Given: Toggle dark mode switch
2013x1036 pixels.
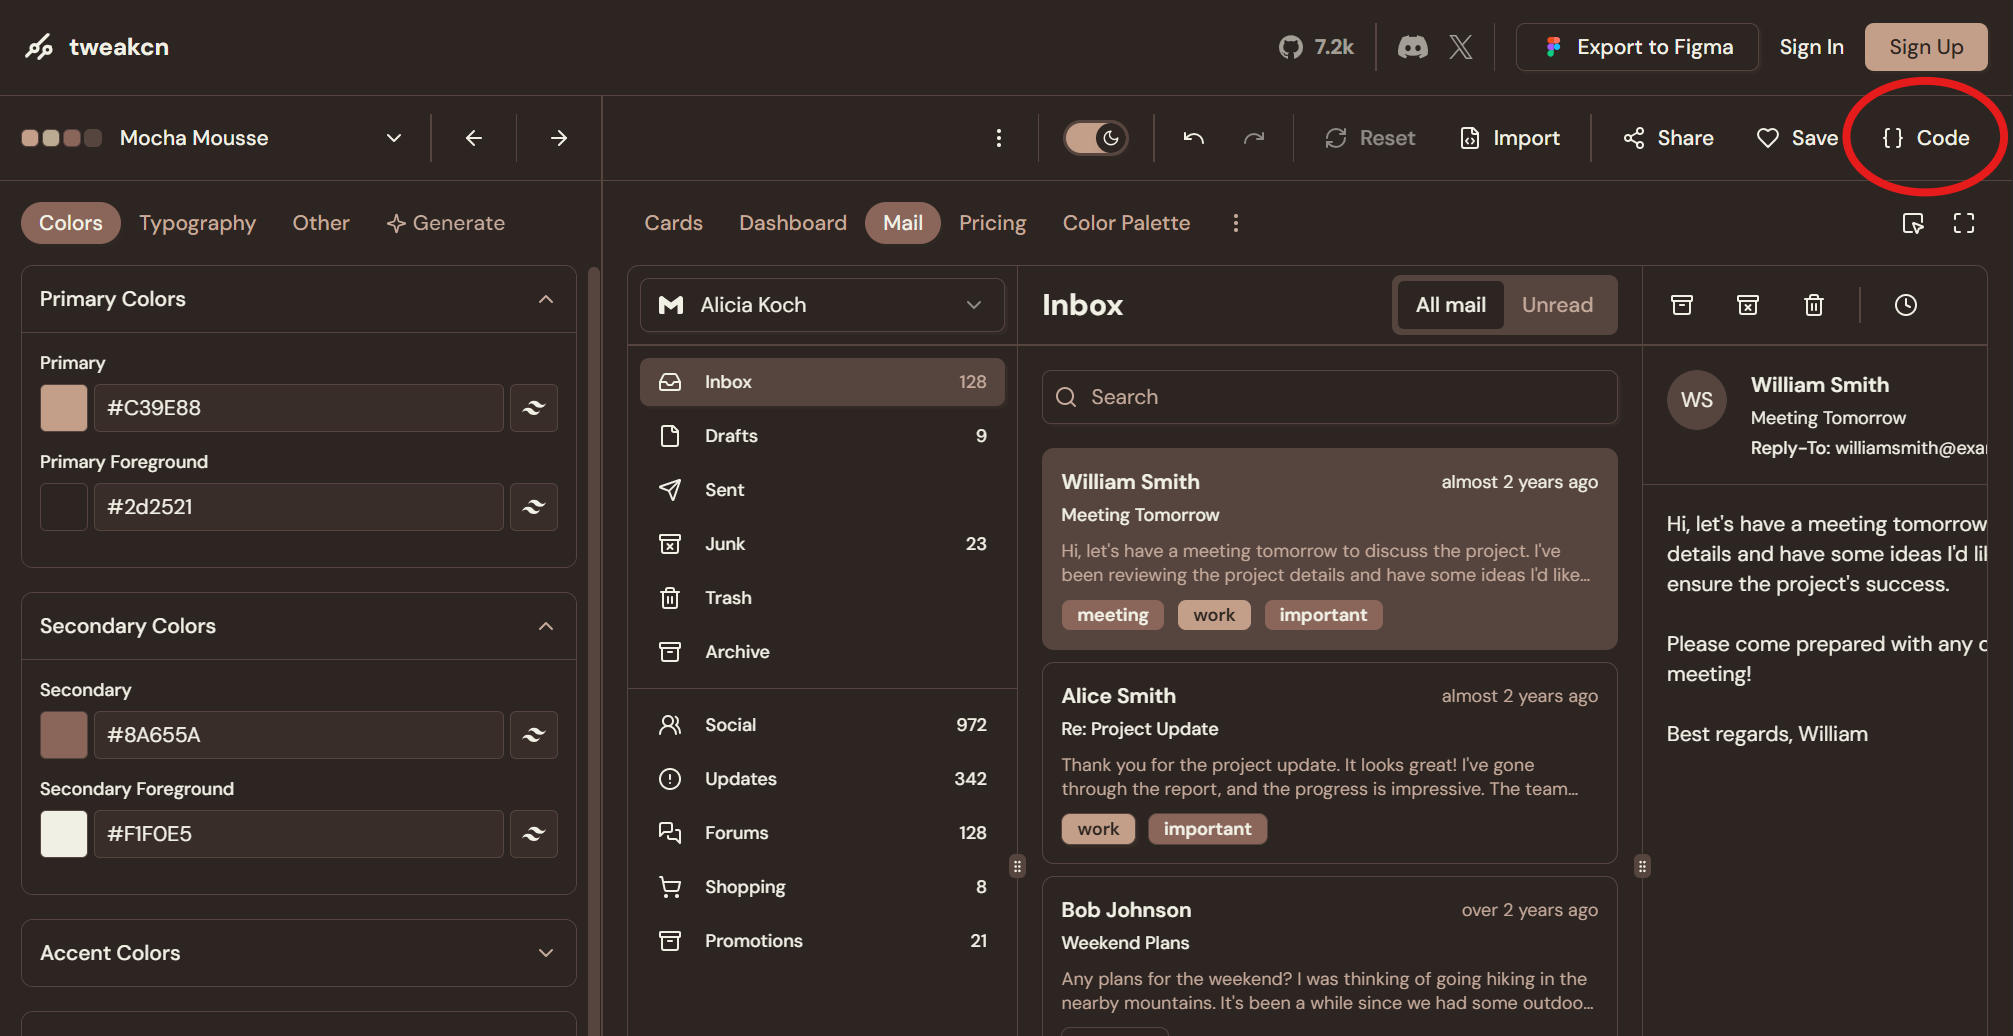Looking at the screenshot, I should 1096,138.
